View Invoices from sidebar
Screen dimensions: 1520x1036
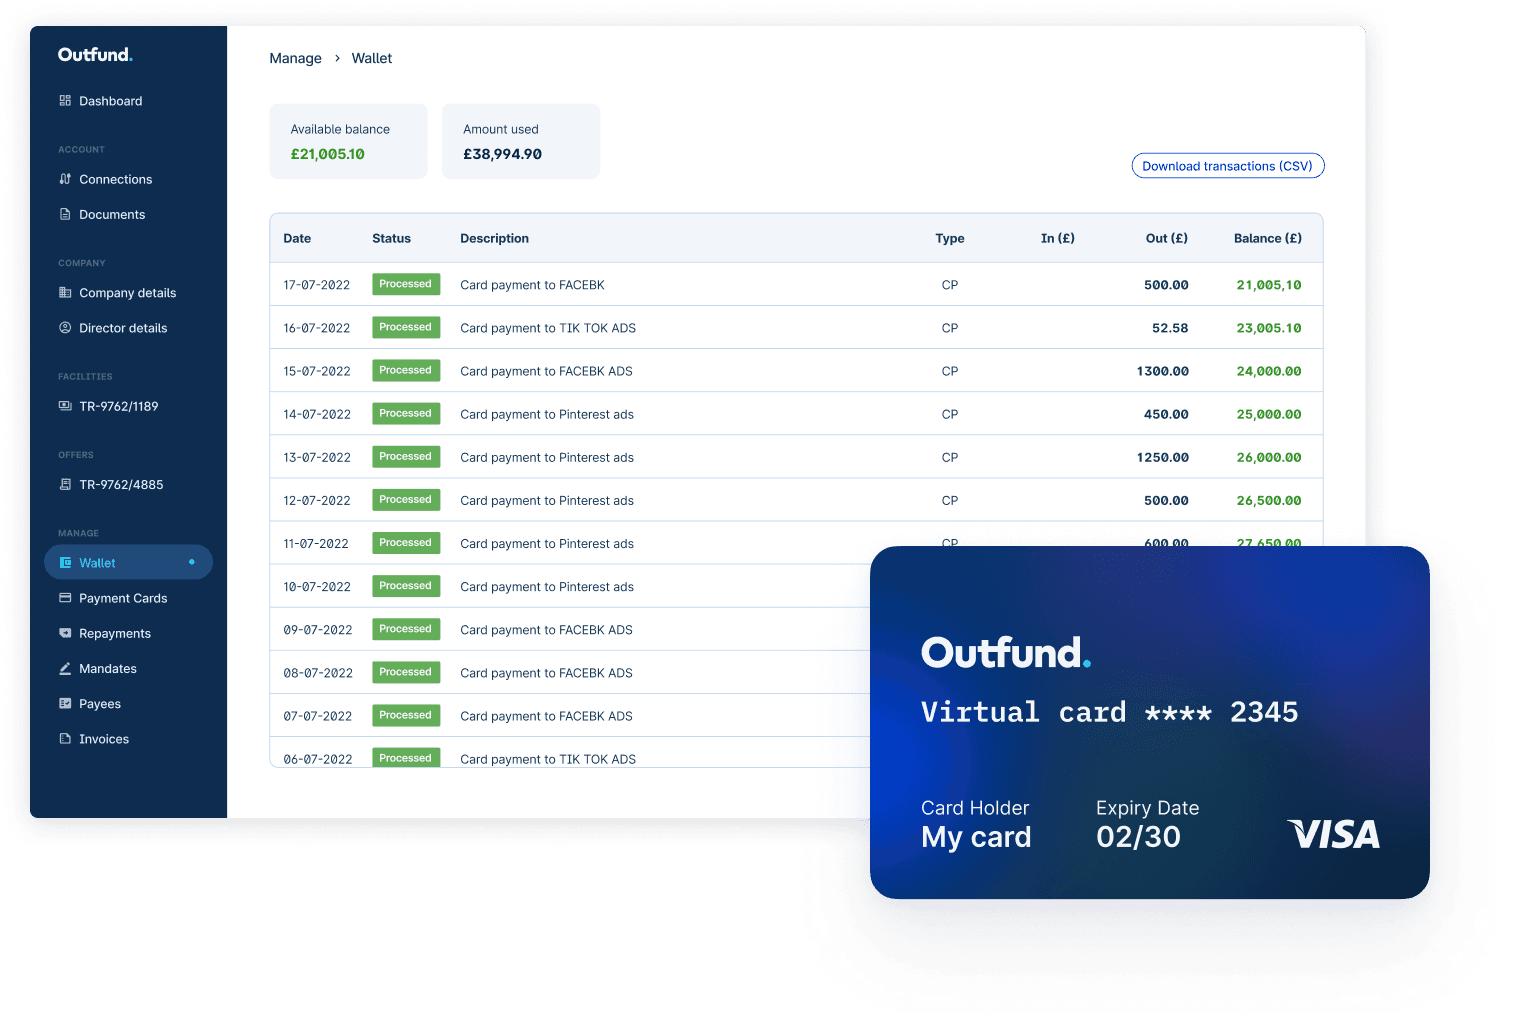click(104, 739)
